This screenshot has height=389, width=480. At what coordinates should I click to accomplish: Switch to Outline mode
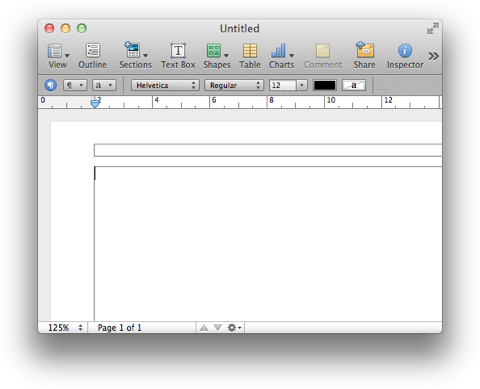[x=92, y=56]
